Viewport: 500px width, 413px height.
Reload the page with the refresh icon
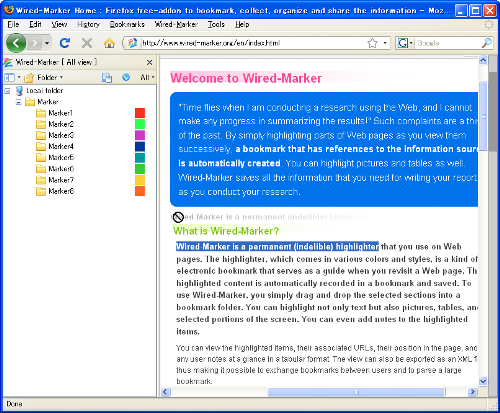(65, 43)
